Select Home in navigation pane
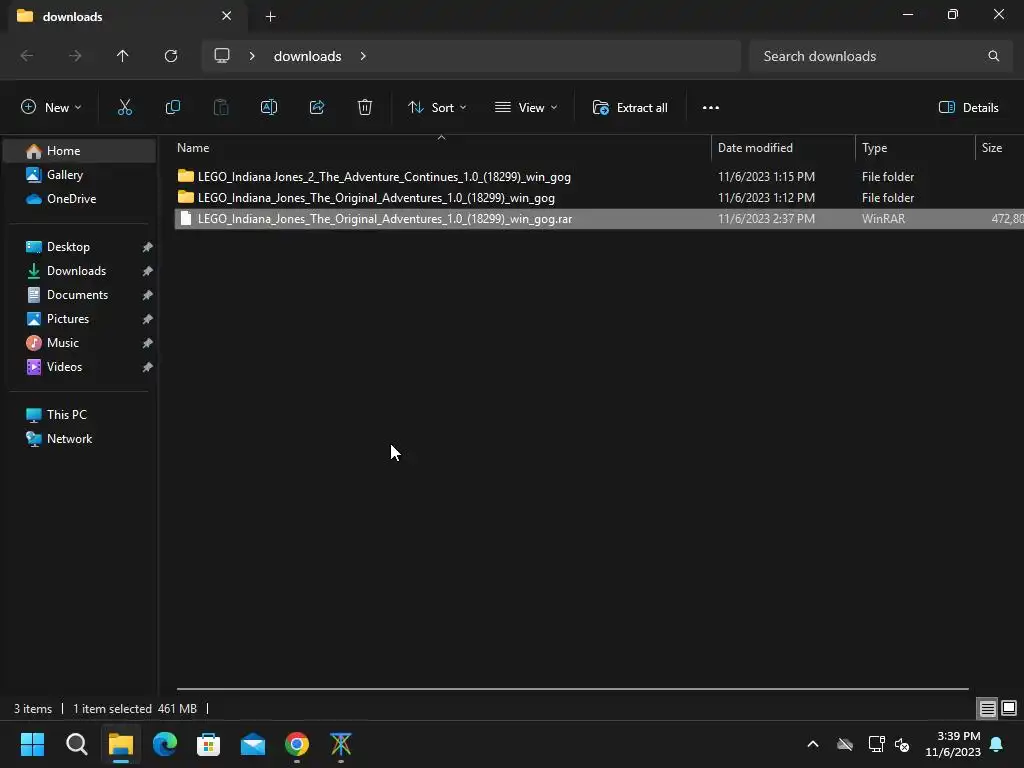Viewport: 1024px width, 768px height. (80, 151)
